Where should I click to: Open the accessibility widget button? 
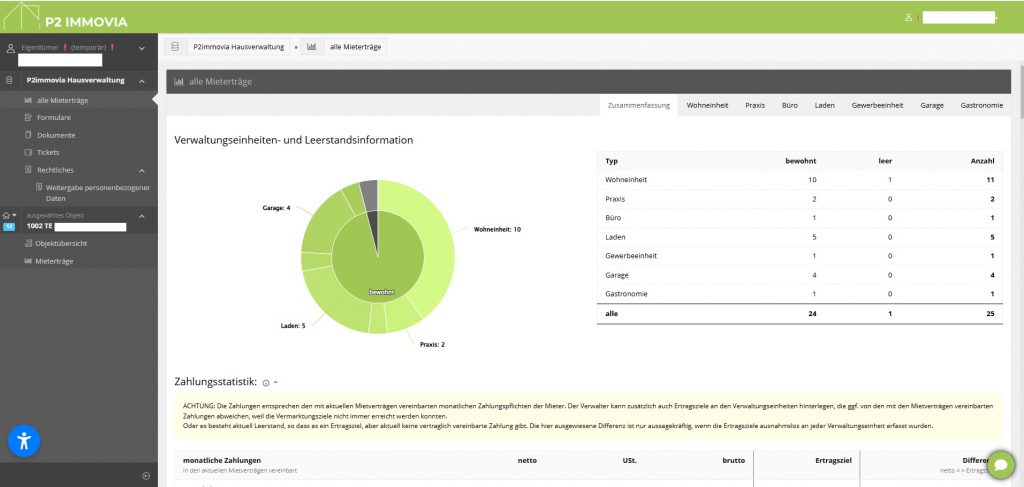[24, 441]
